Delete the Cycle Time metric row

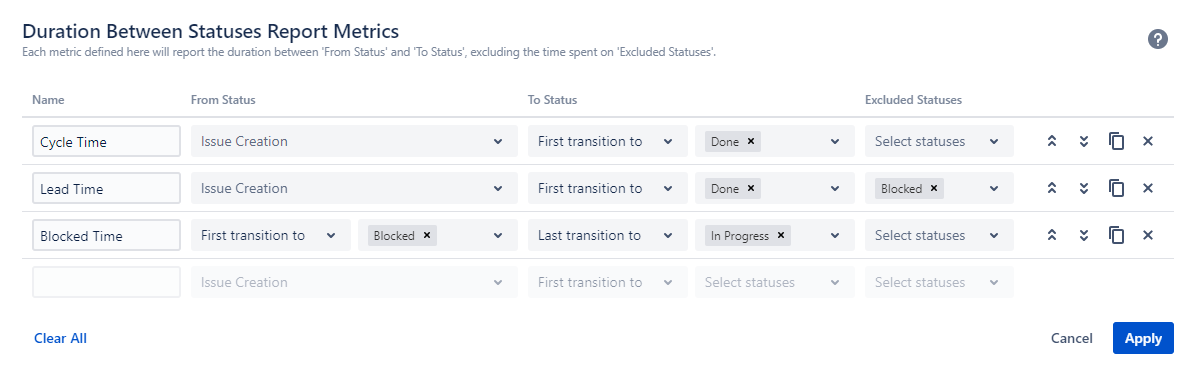click(x=1148, y=141)
